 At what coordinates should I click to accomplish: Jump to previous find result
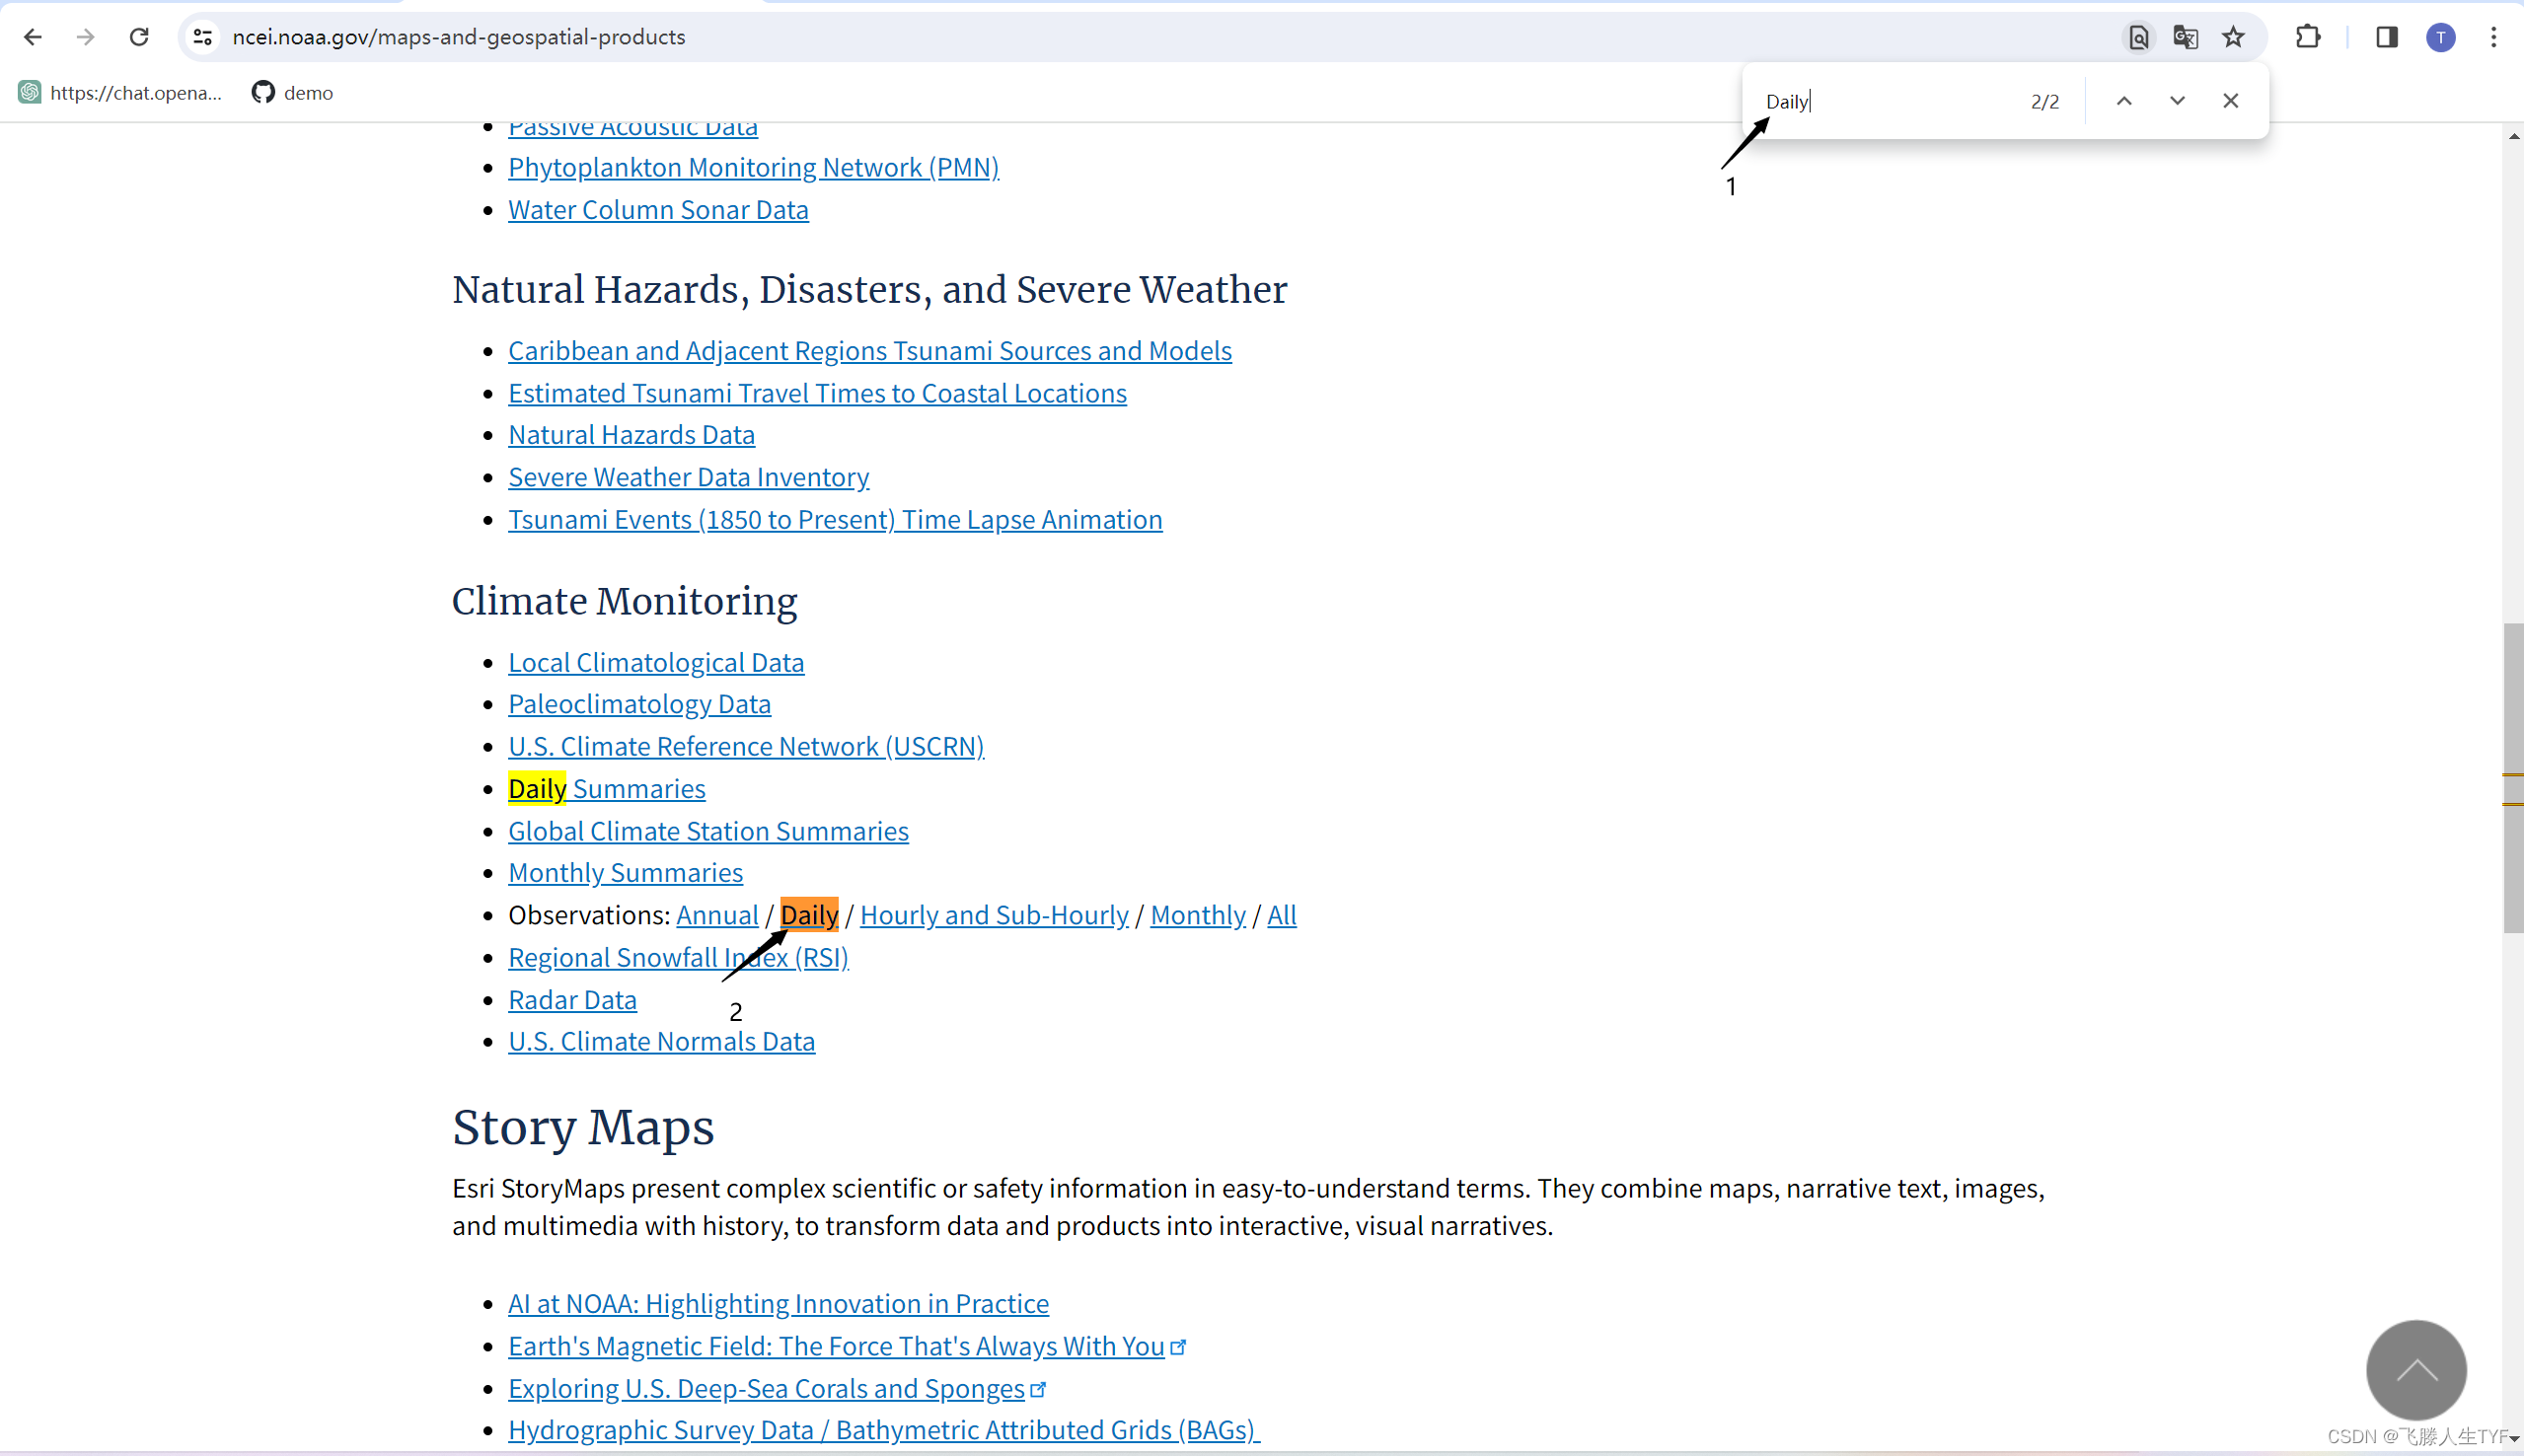tap(2124, 101)
